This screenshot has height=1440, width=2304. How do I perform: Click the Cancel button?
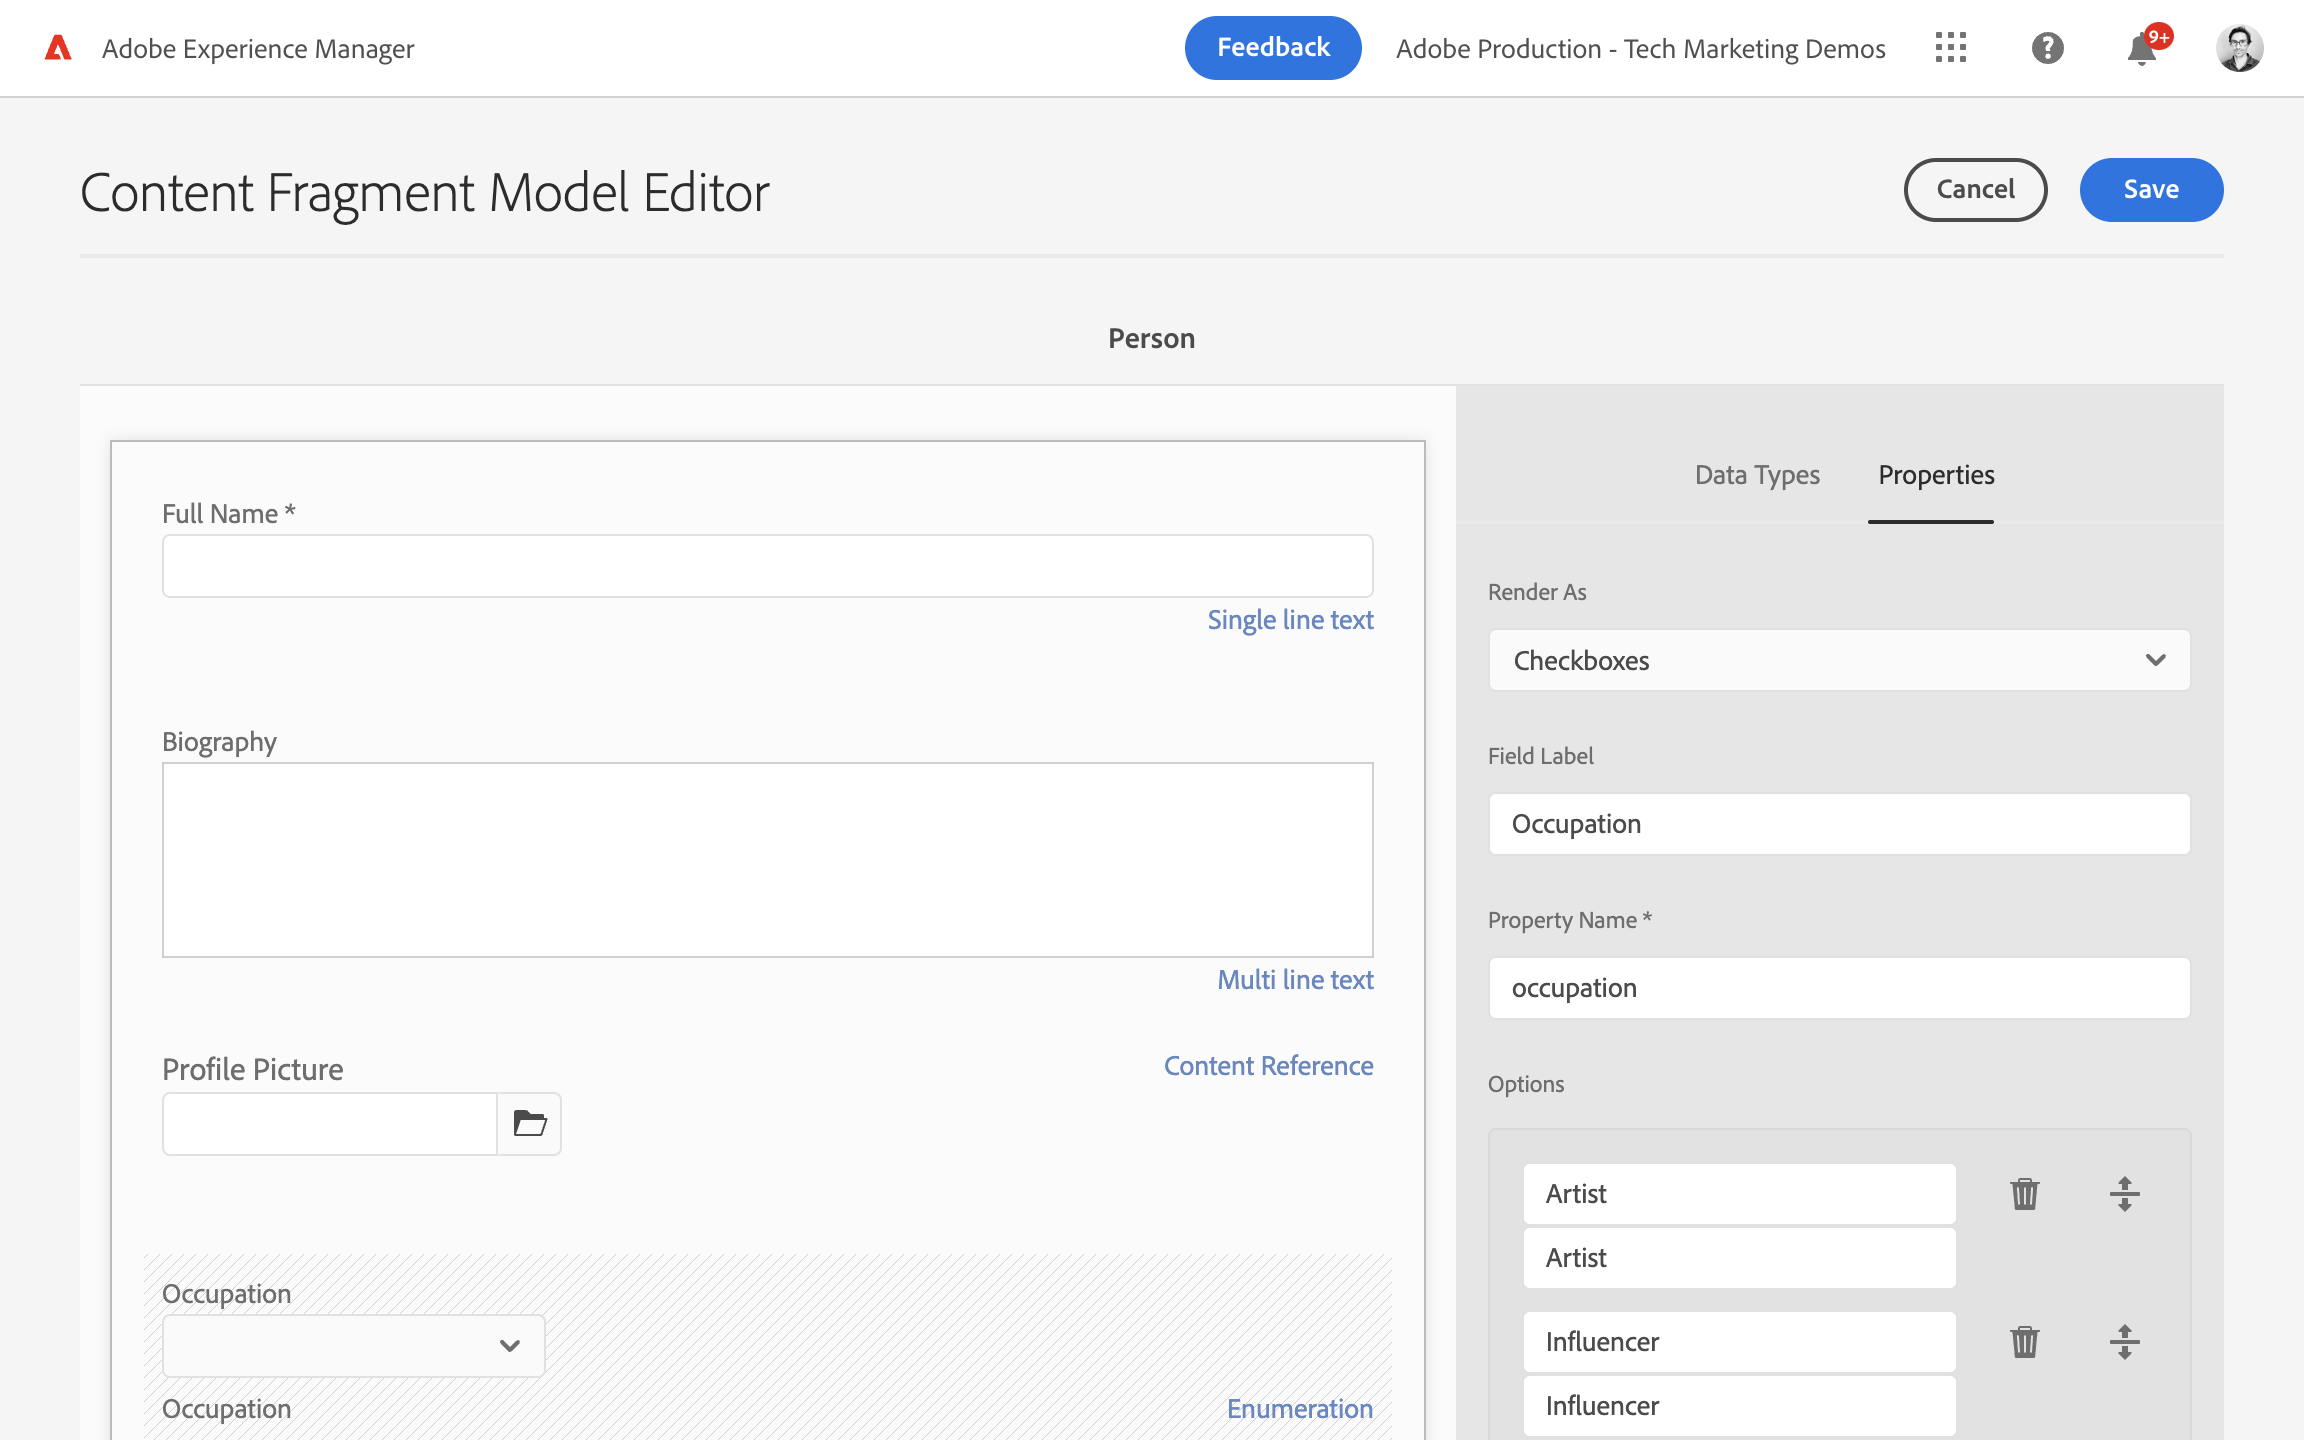point(1974,189)
